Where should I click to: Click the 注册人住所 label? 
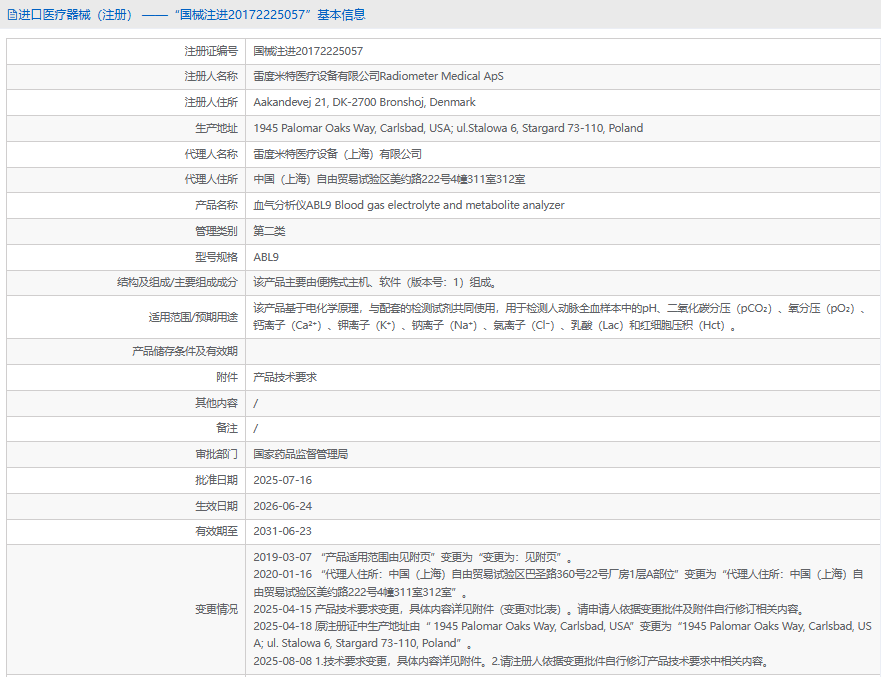pos(211,102)
